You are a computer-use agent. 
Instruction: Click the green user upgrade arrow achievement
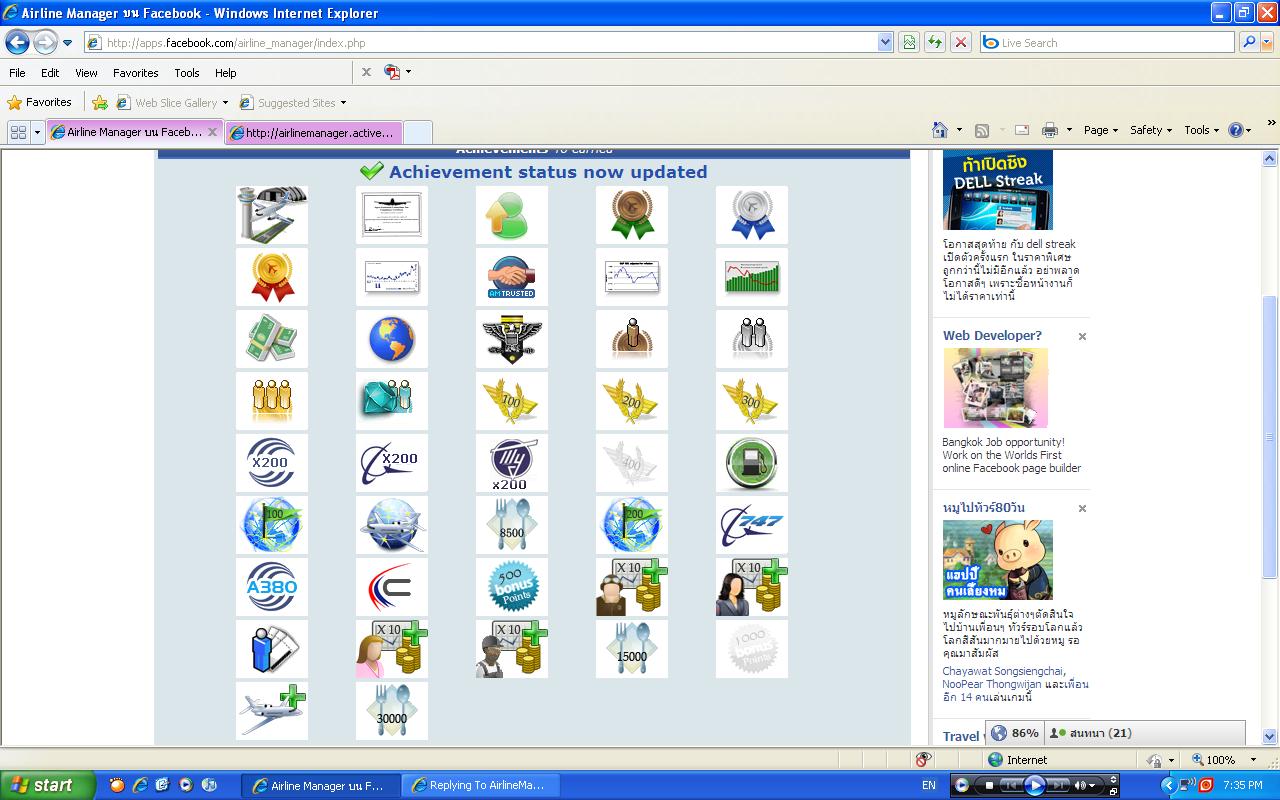(x=512, y=215)
